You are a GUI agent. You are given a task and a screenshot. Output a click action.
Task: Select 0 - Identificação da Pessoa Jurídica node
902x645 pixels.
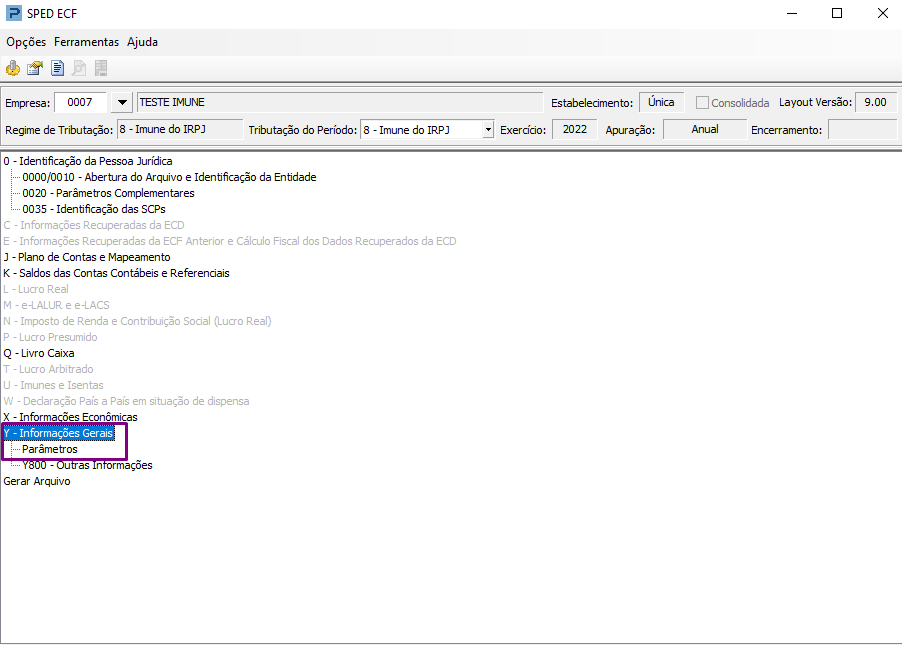click(88, 161)
